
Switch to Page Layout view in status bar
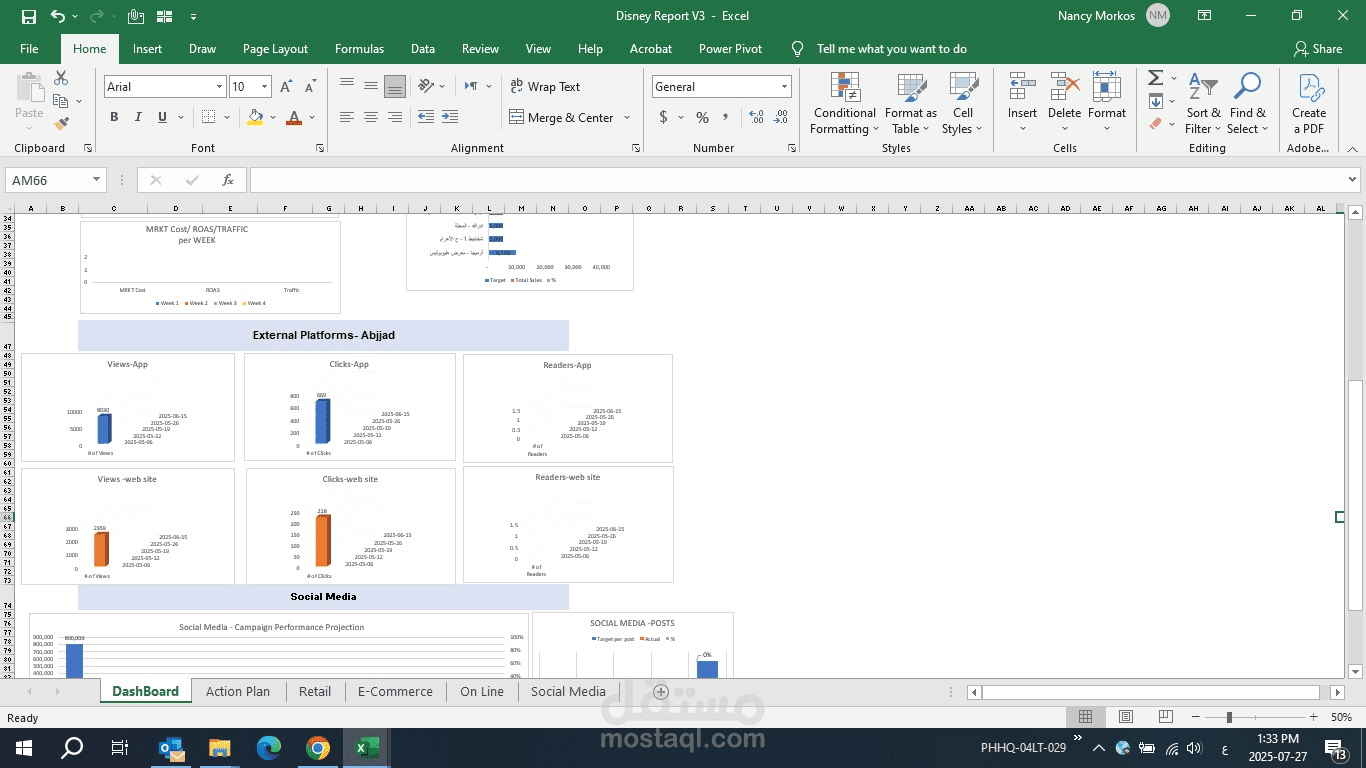(1126, 717)
